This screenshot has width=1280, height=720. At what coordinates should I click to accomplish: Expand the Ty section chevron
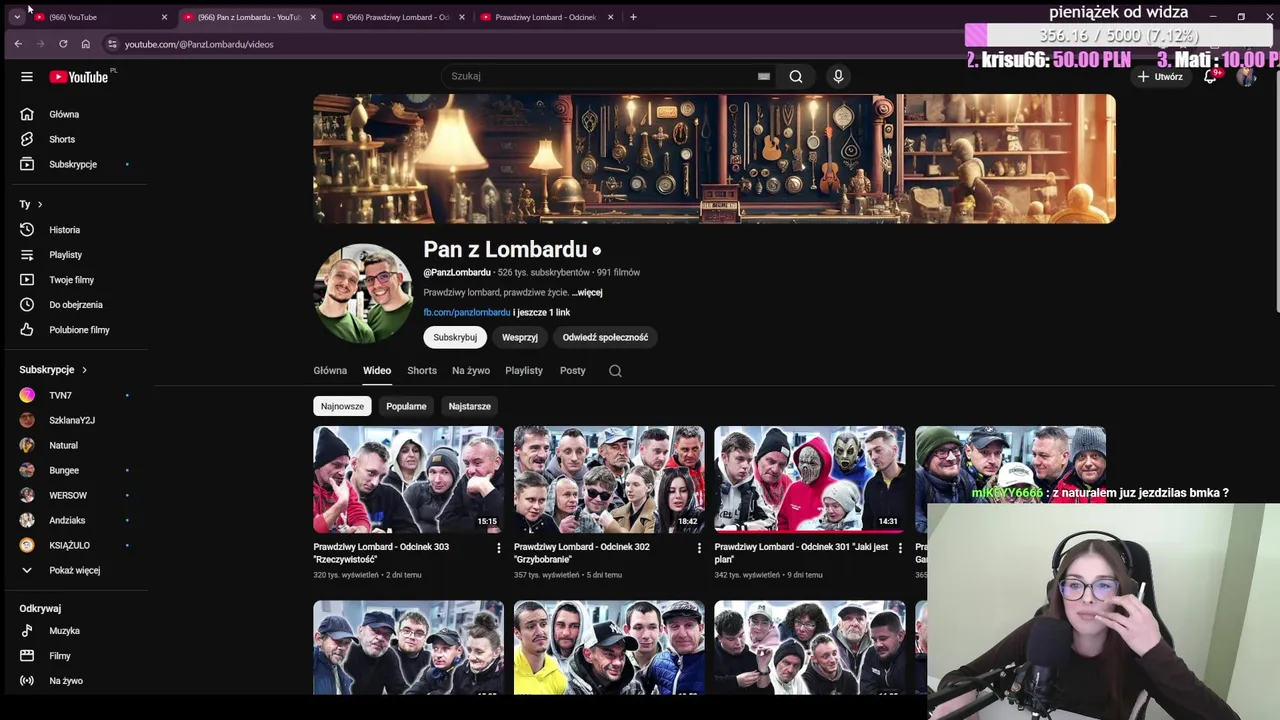tap(40, 204)
